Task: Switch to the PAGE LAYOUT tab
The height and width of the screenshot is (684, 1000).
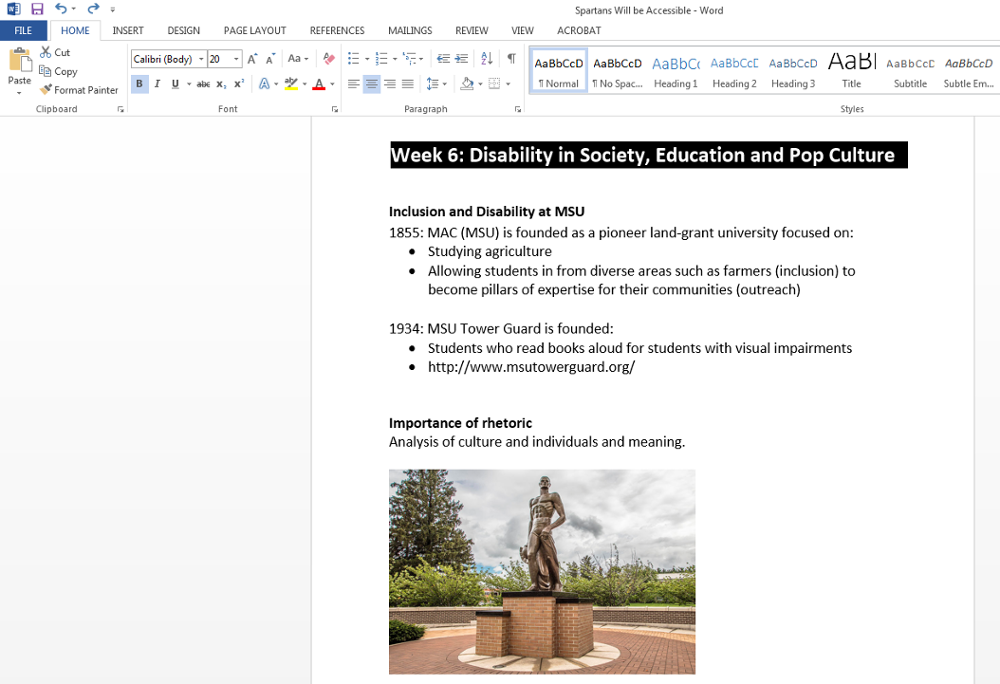Action: (255, 31)
